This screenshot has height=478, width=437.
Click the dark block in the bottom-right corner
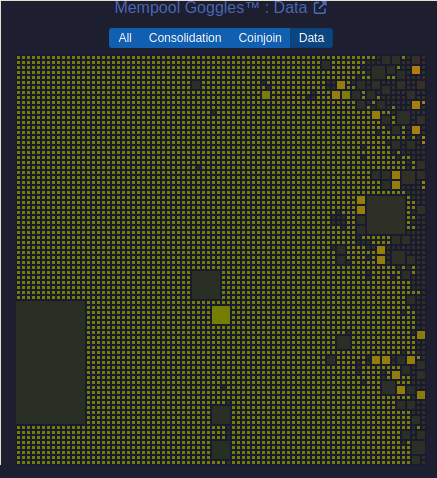pyautogui.click(x=418, y=447)
